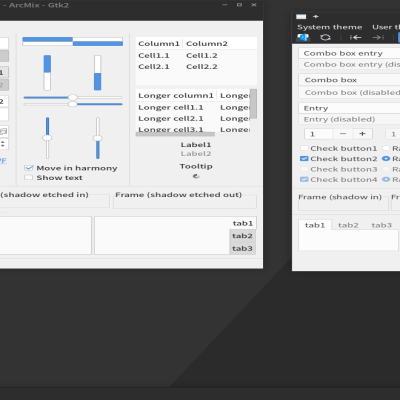Viewport: 400px width, 400px height.
Task: Increase spin button value with plus
Action: 362,134
